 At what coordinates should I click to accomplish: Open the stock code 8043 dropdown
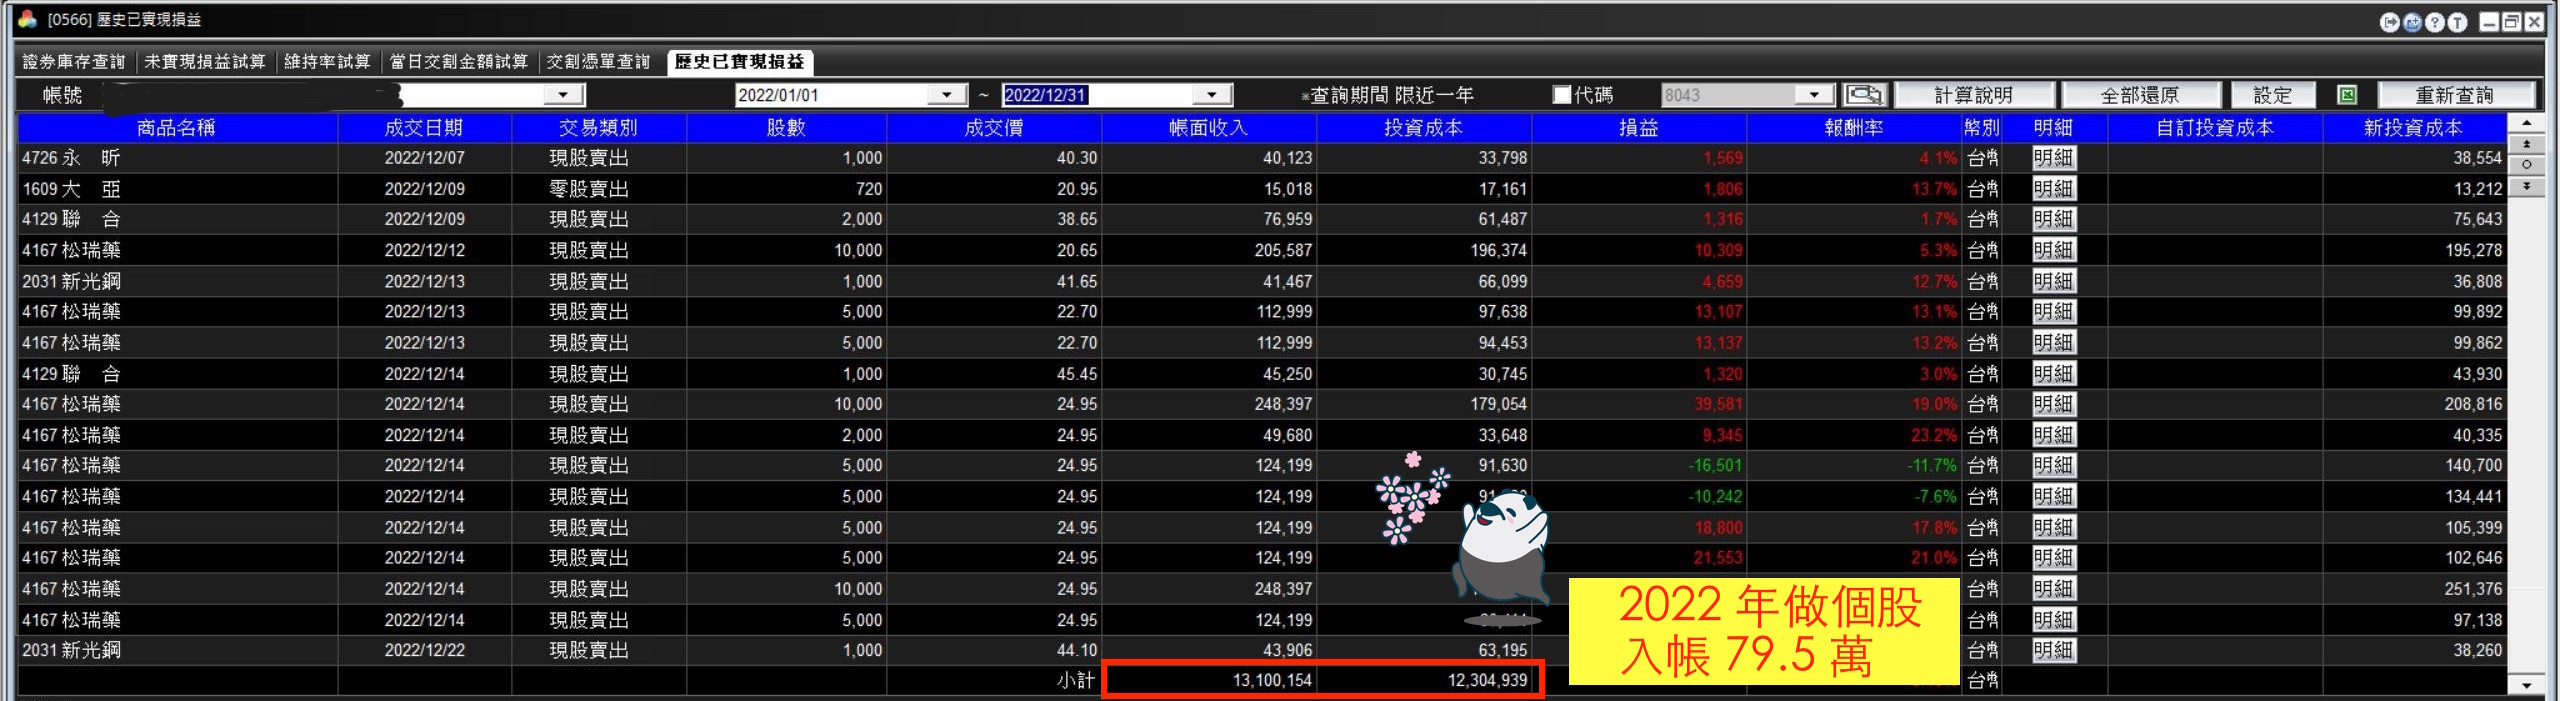click(1814, 95)
